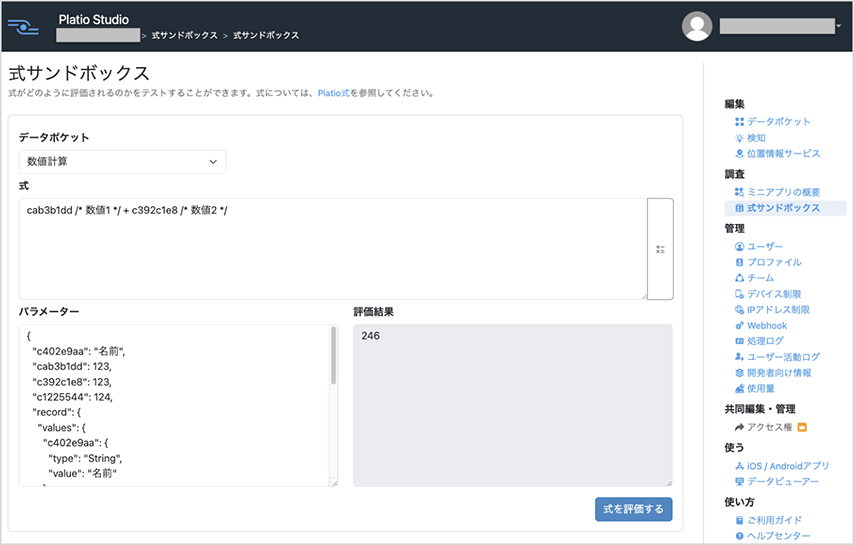Viewport: 854px width, 545px height.
Task: Click the first 式サンドボックス breadcrumb
Action: point(184,35)
